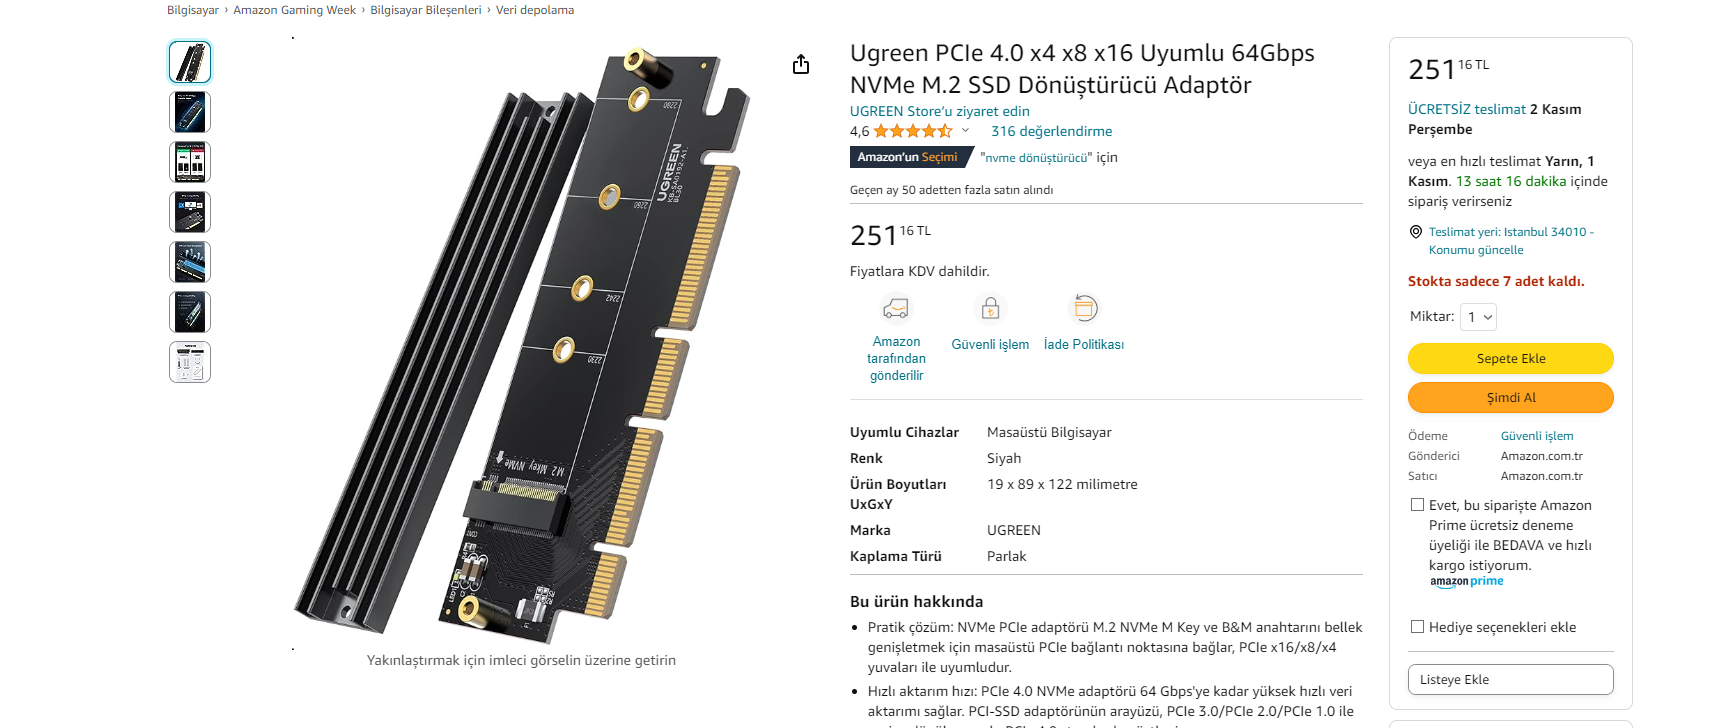
Task: Click the star rating icons
Action: pos(912,131)
